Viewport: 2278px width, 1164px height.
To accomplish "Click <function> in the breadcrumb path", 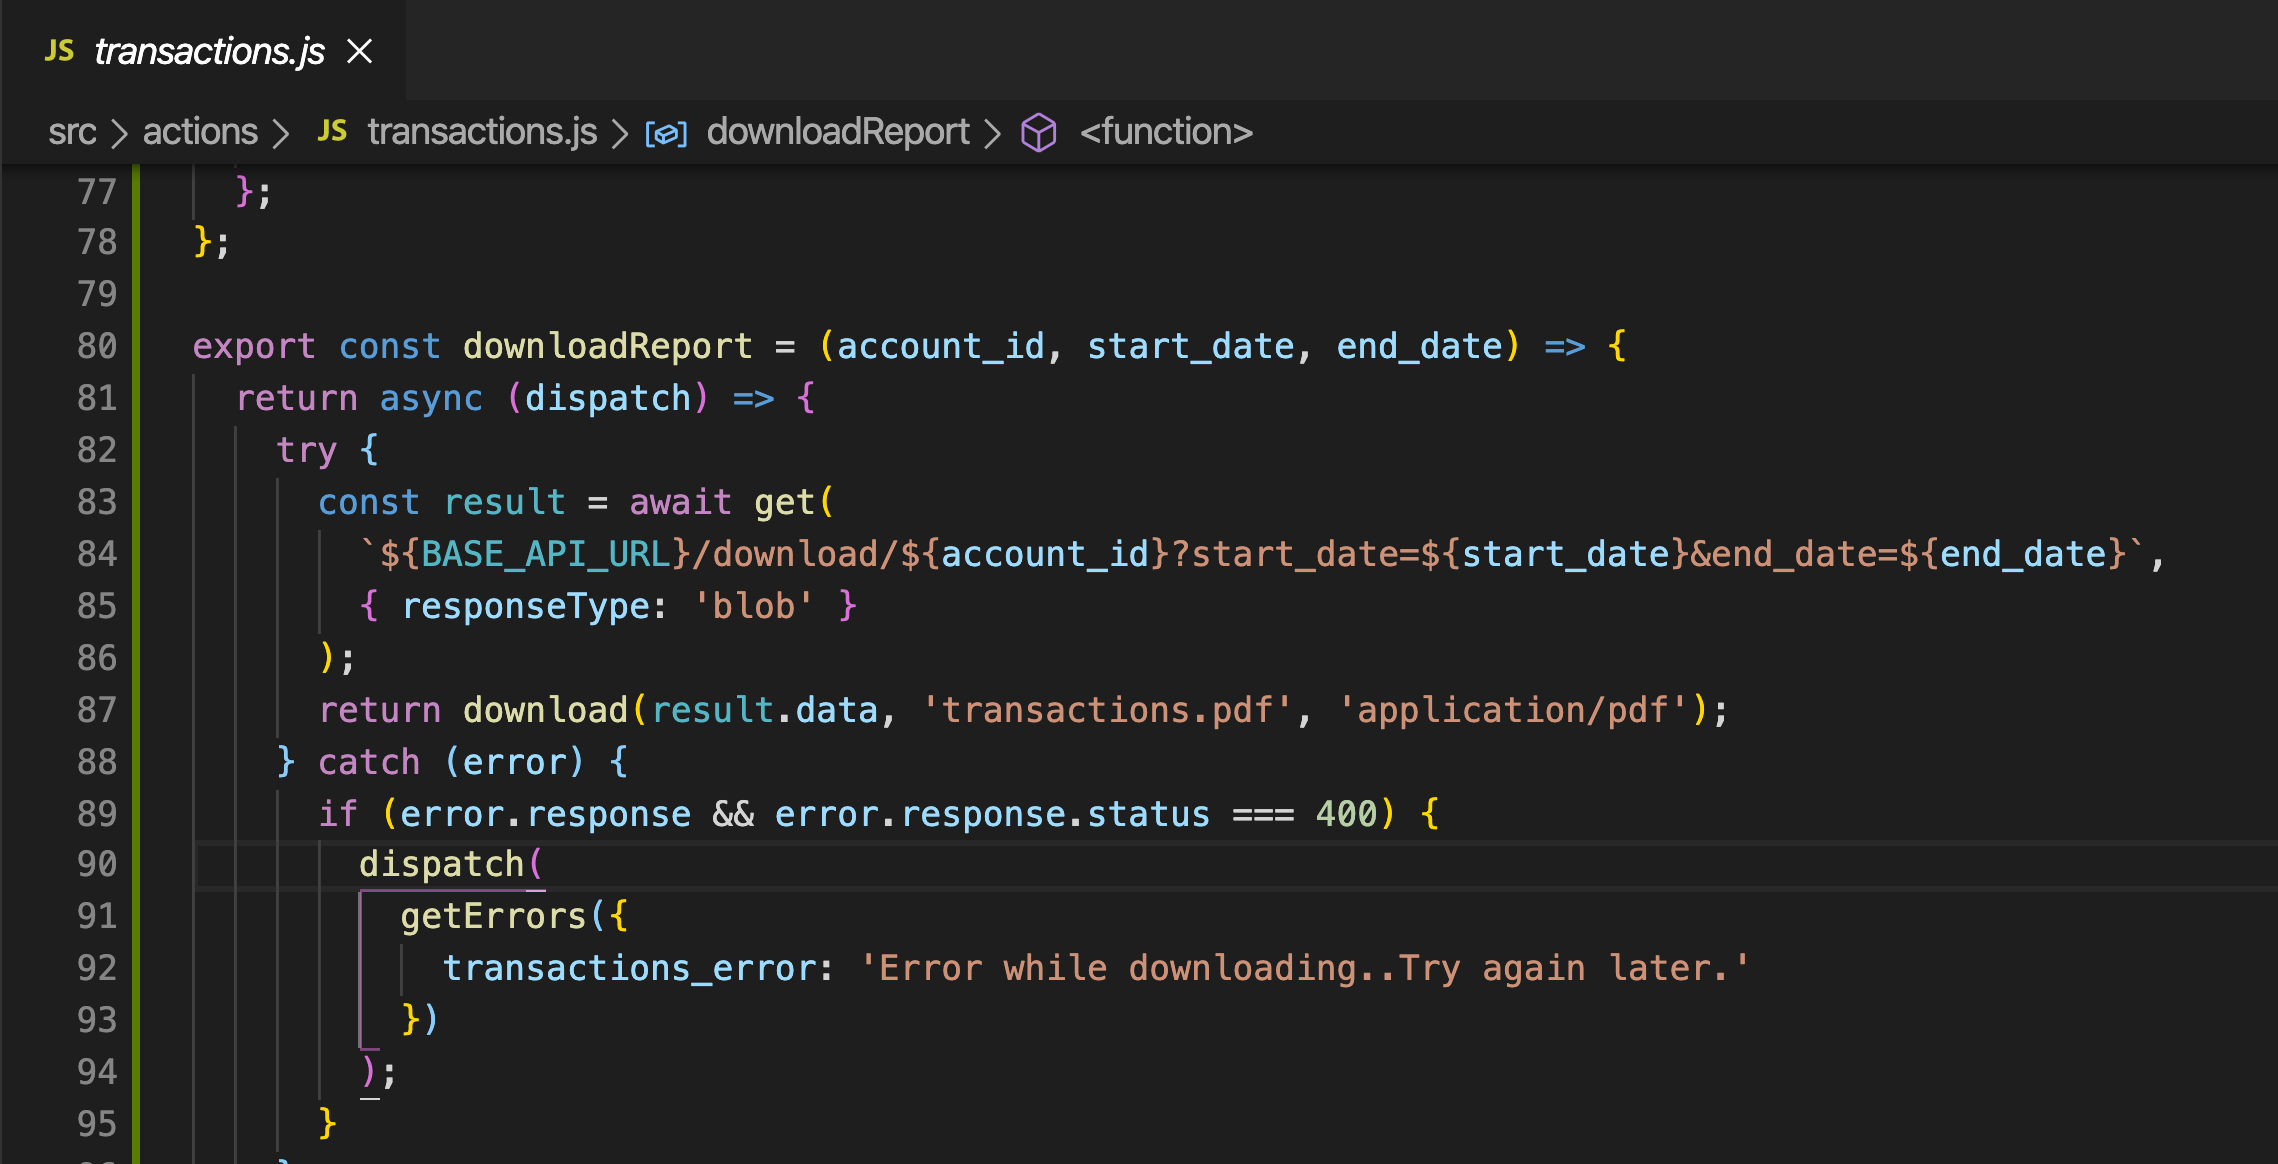I will [1166, 131].
